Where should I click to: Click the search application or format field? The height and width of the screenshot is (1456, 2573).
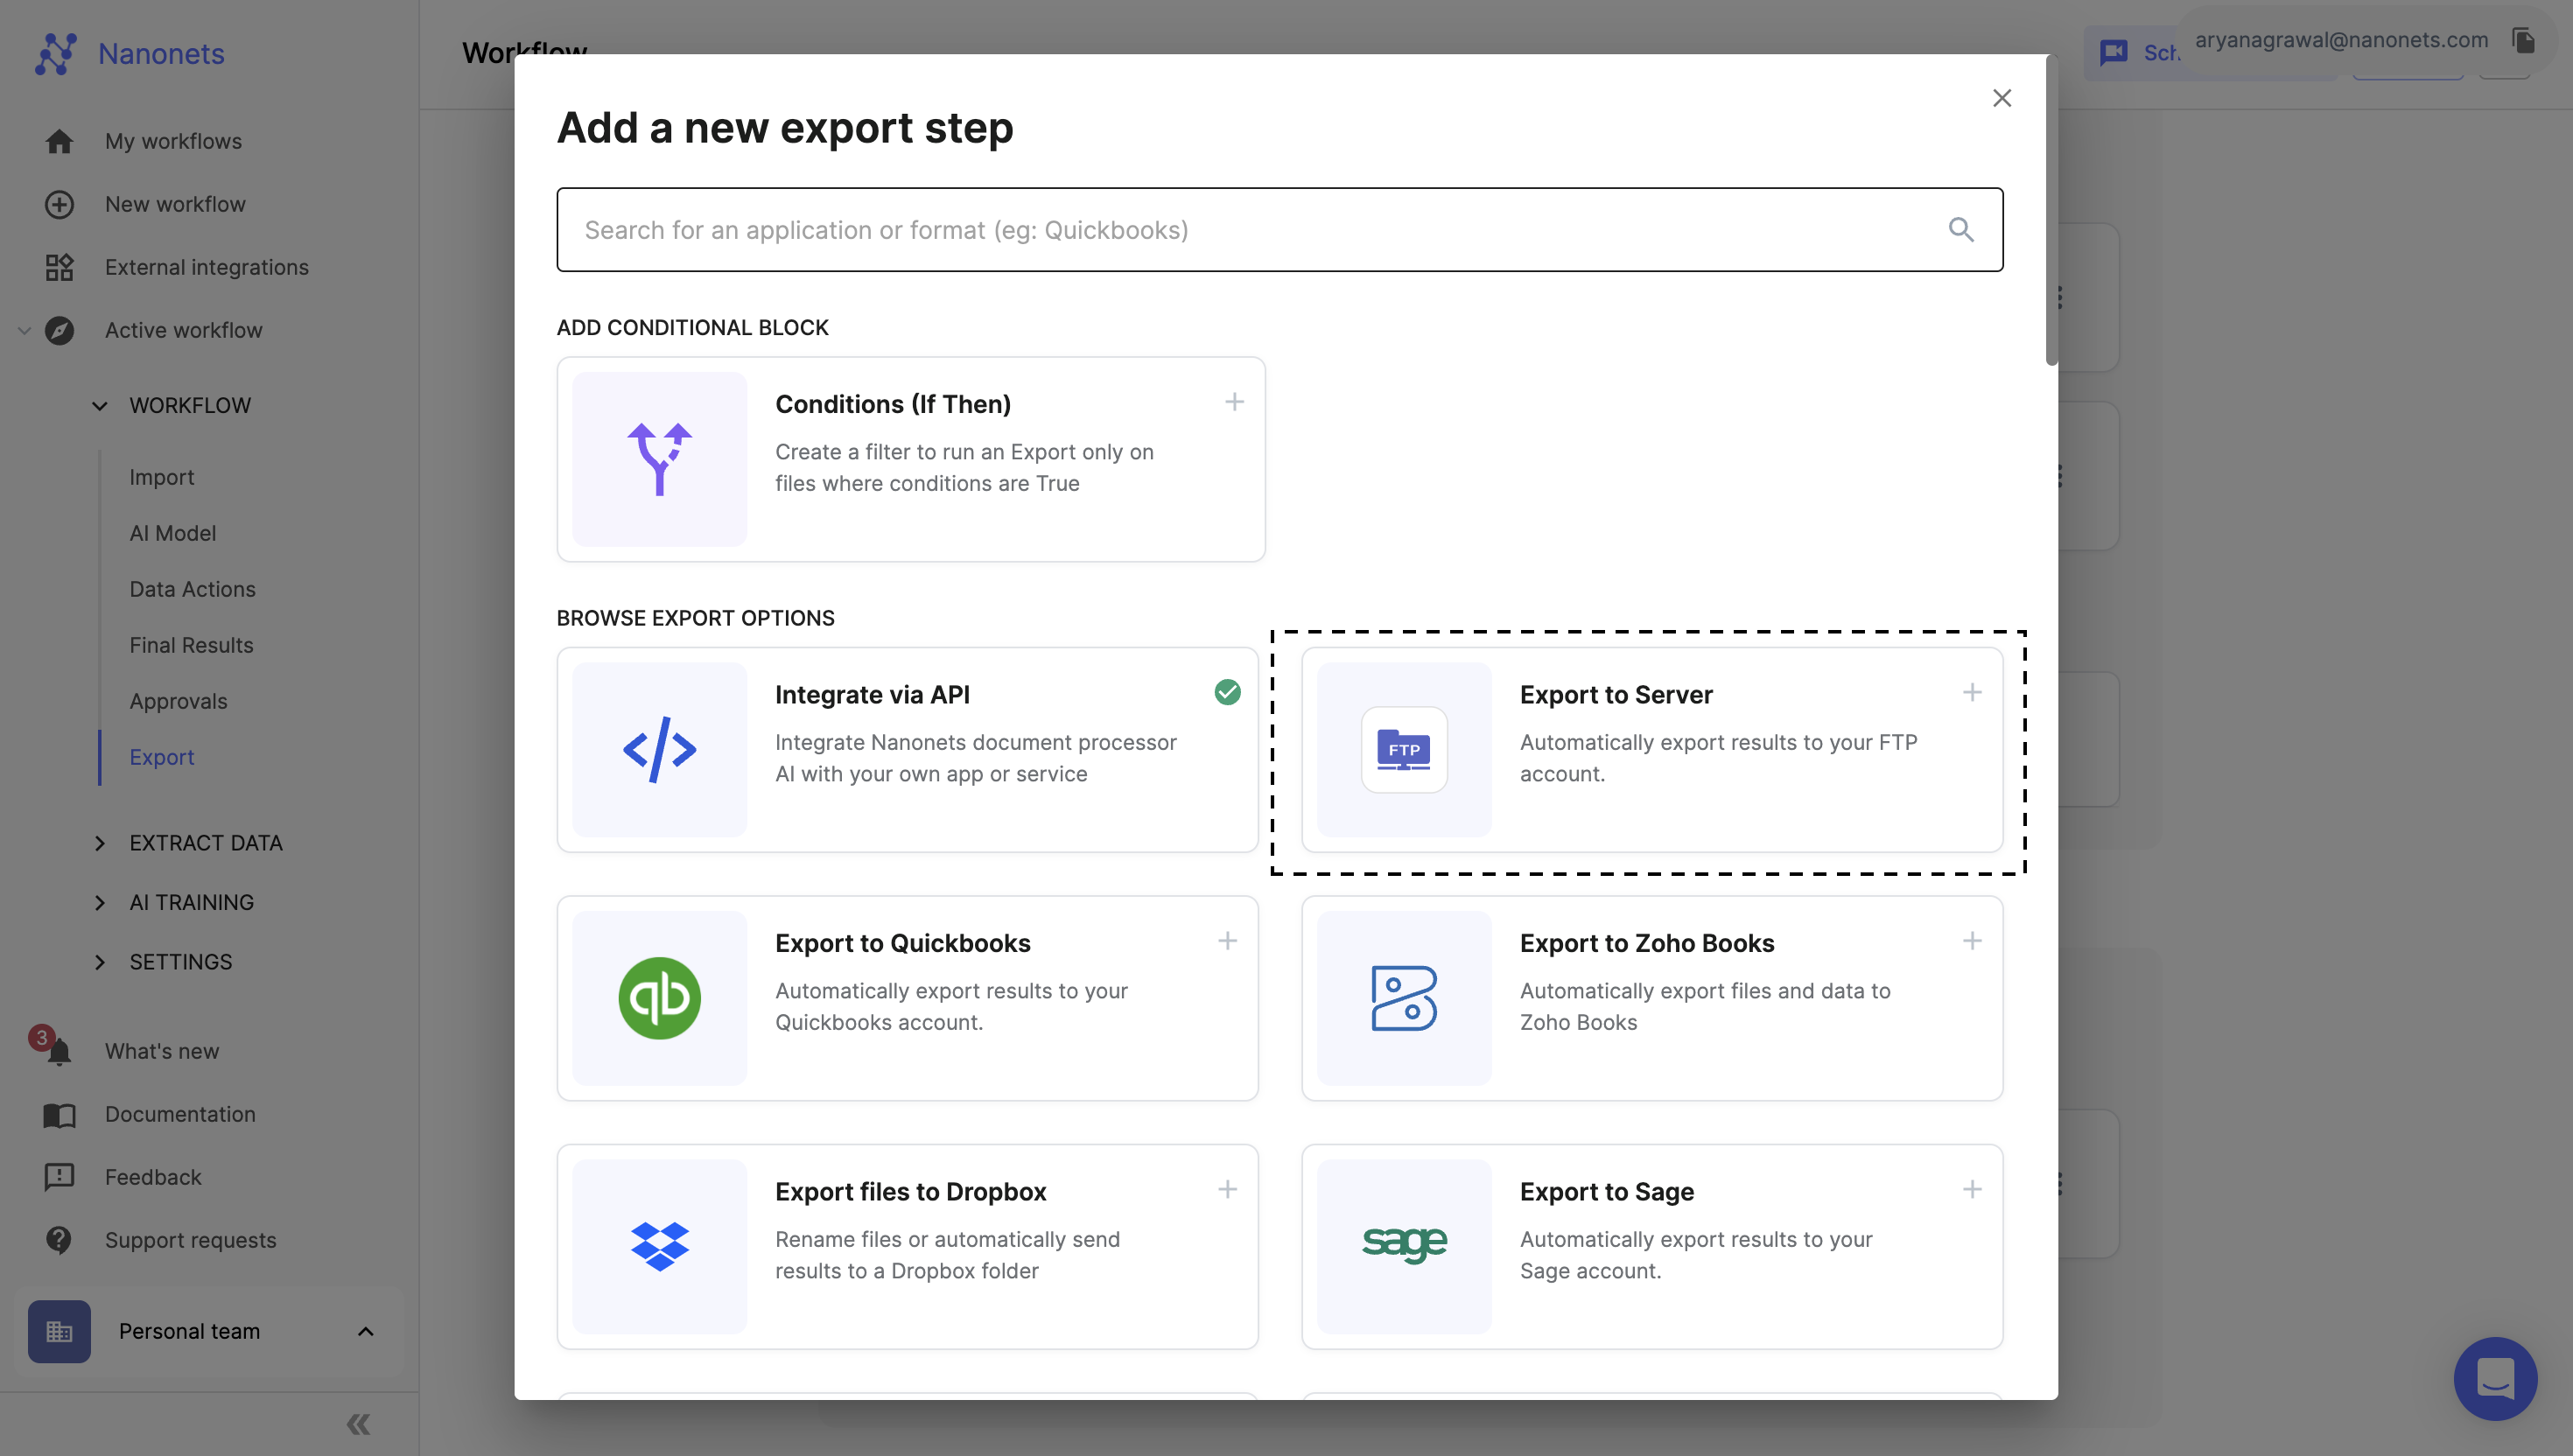(1280, 230)
